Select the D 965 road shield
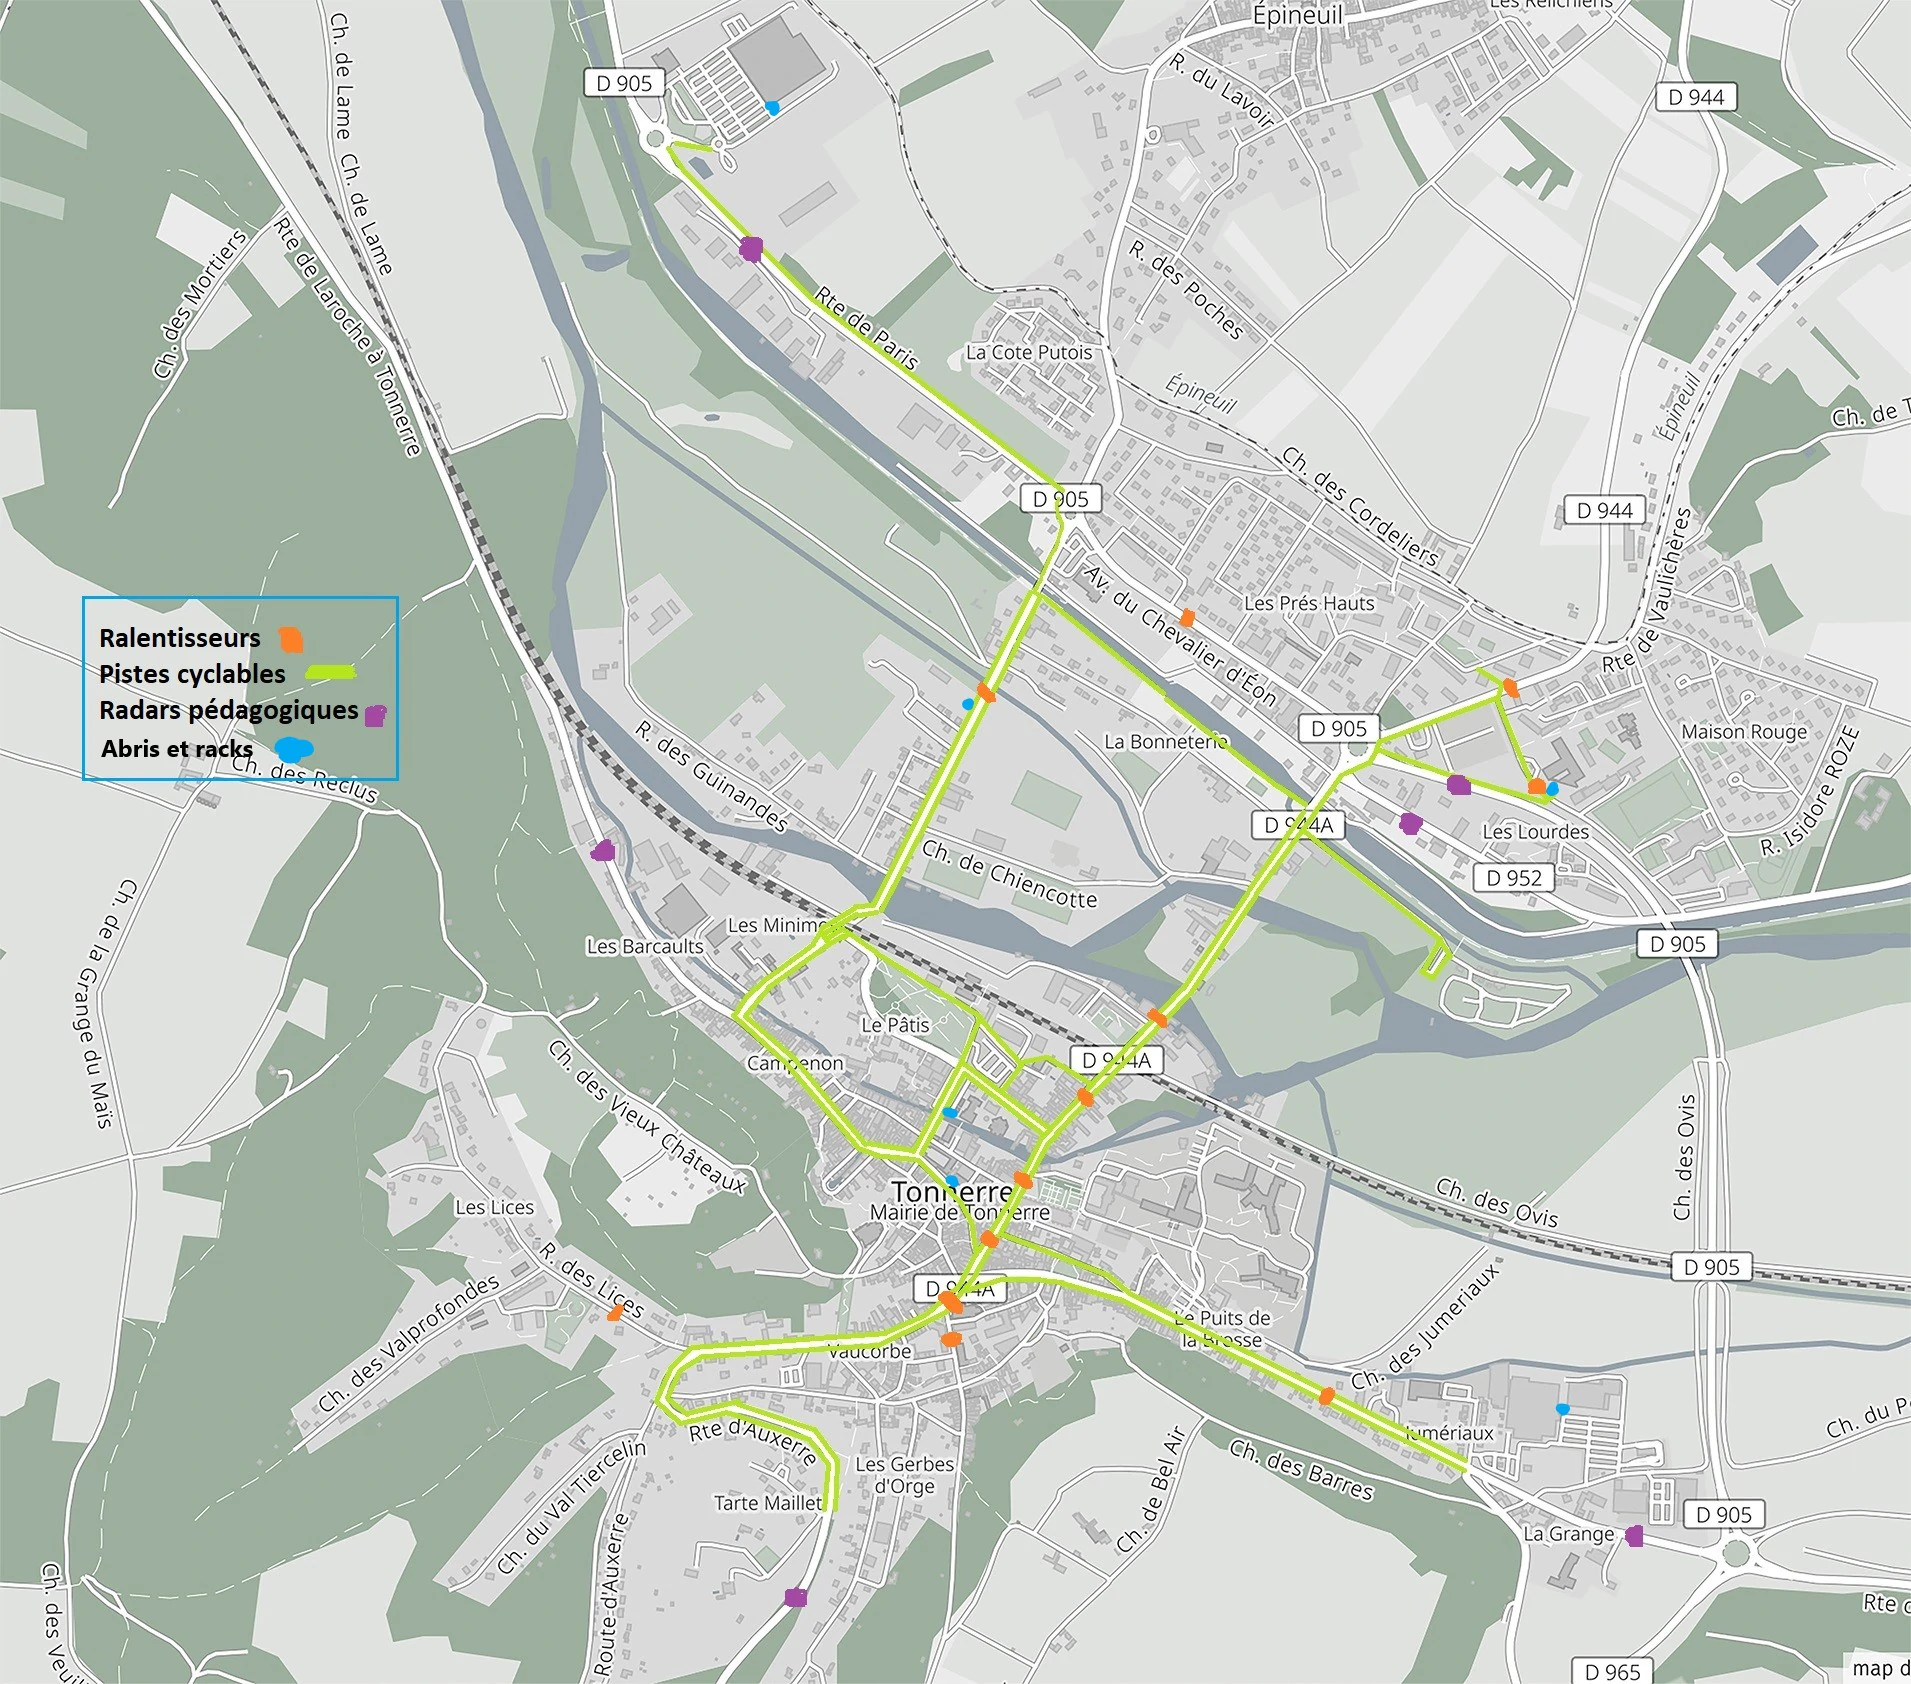Image resolution: width=1911 pixels, height=1684 pixels. [1612, 1671]
